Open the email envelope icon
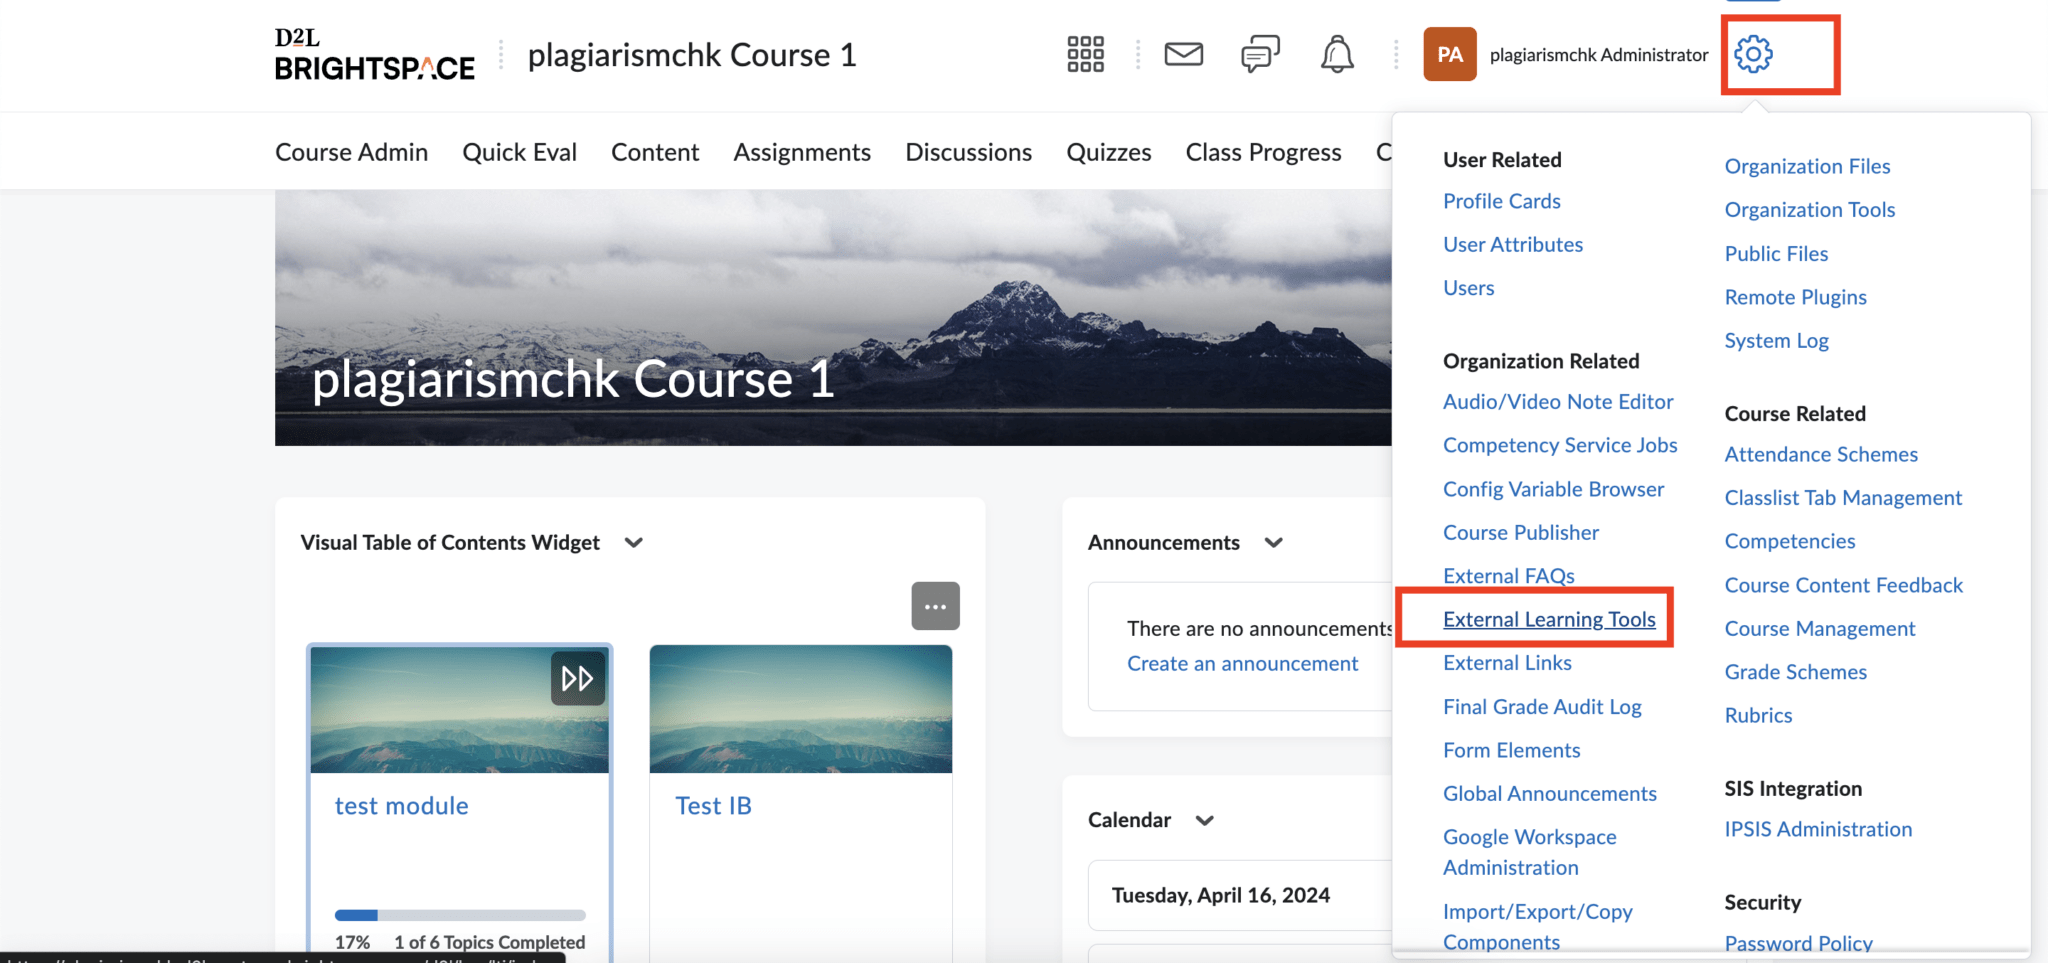The width and height of the screenshot is (2048, 963). pos(1184,54)
